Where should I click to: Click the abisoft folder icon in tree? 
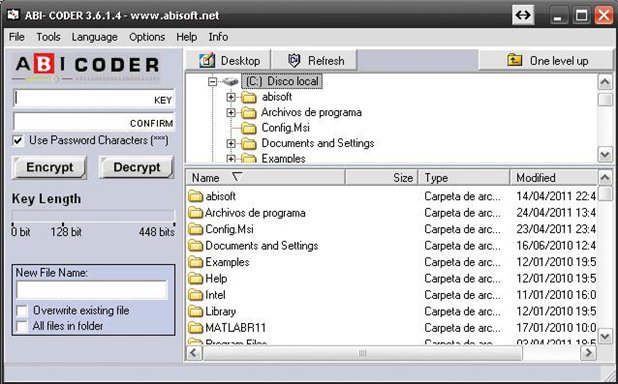click(x=249, y=97)
